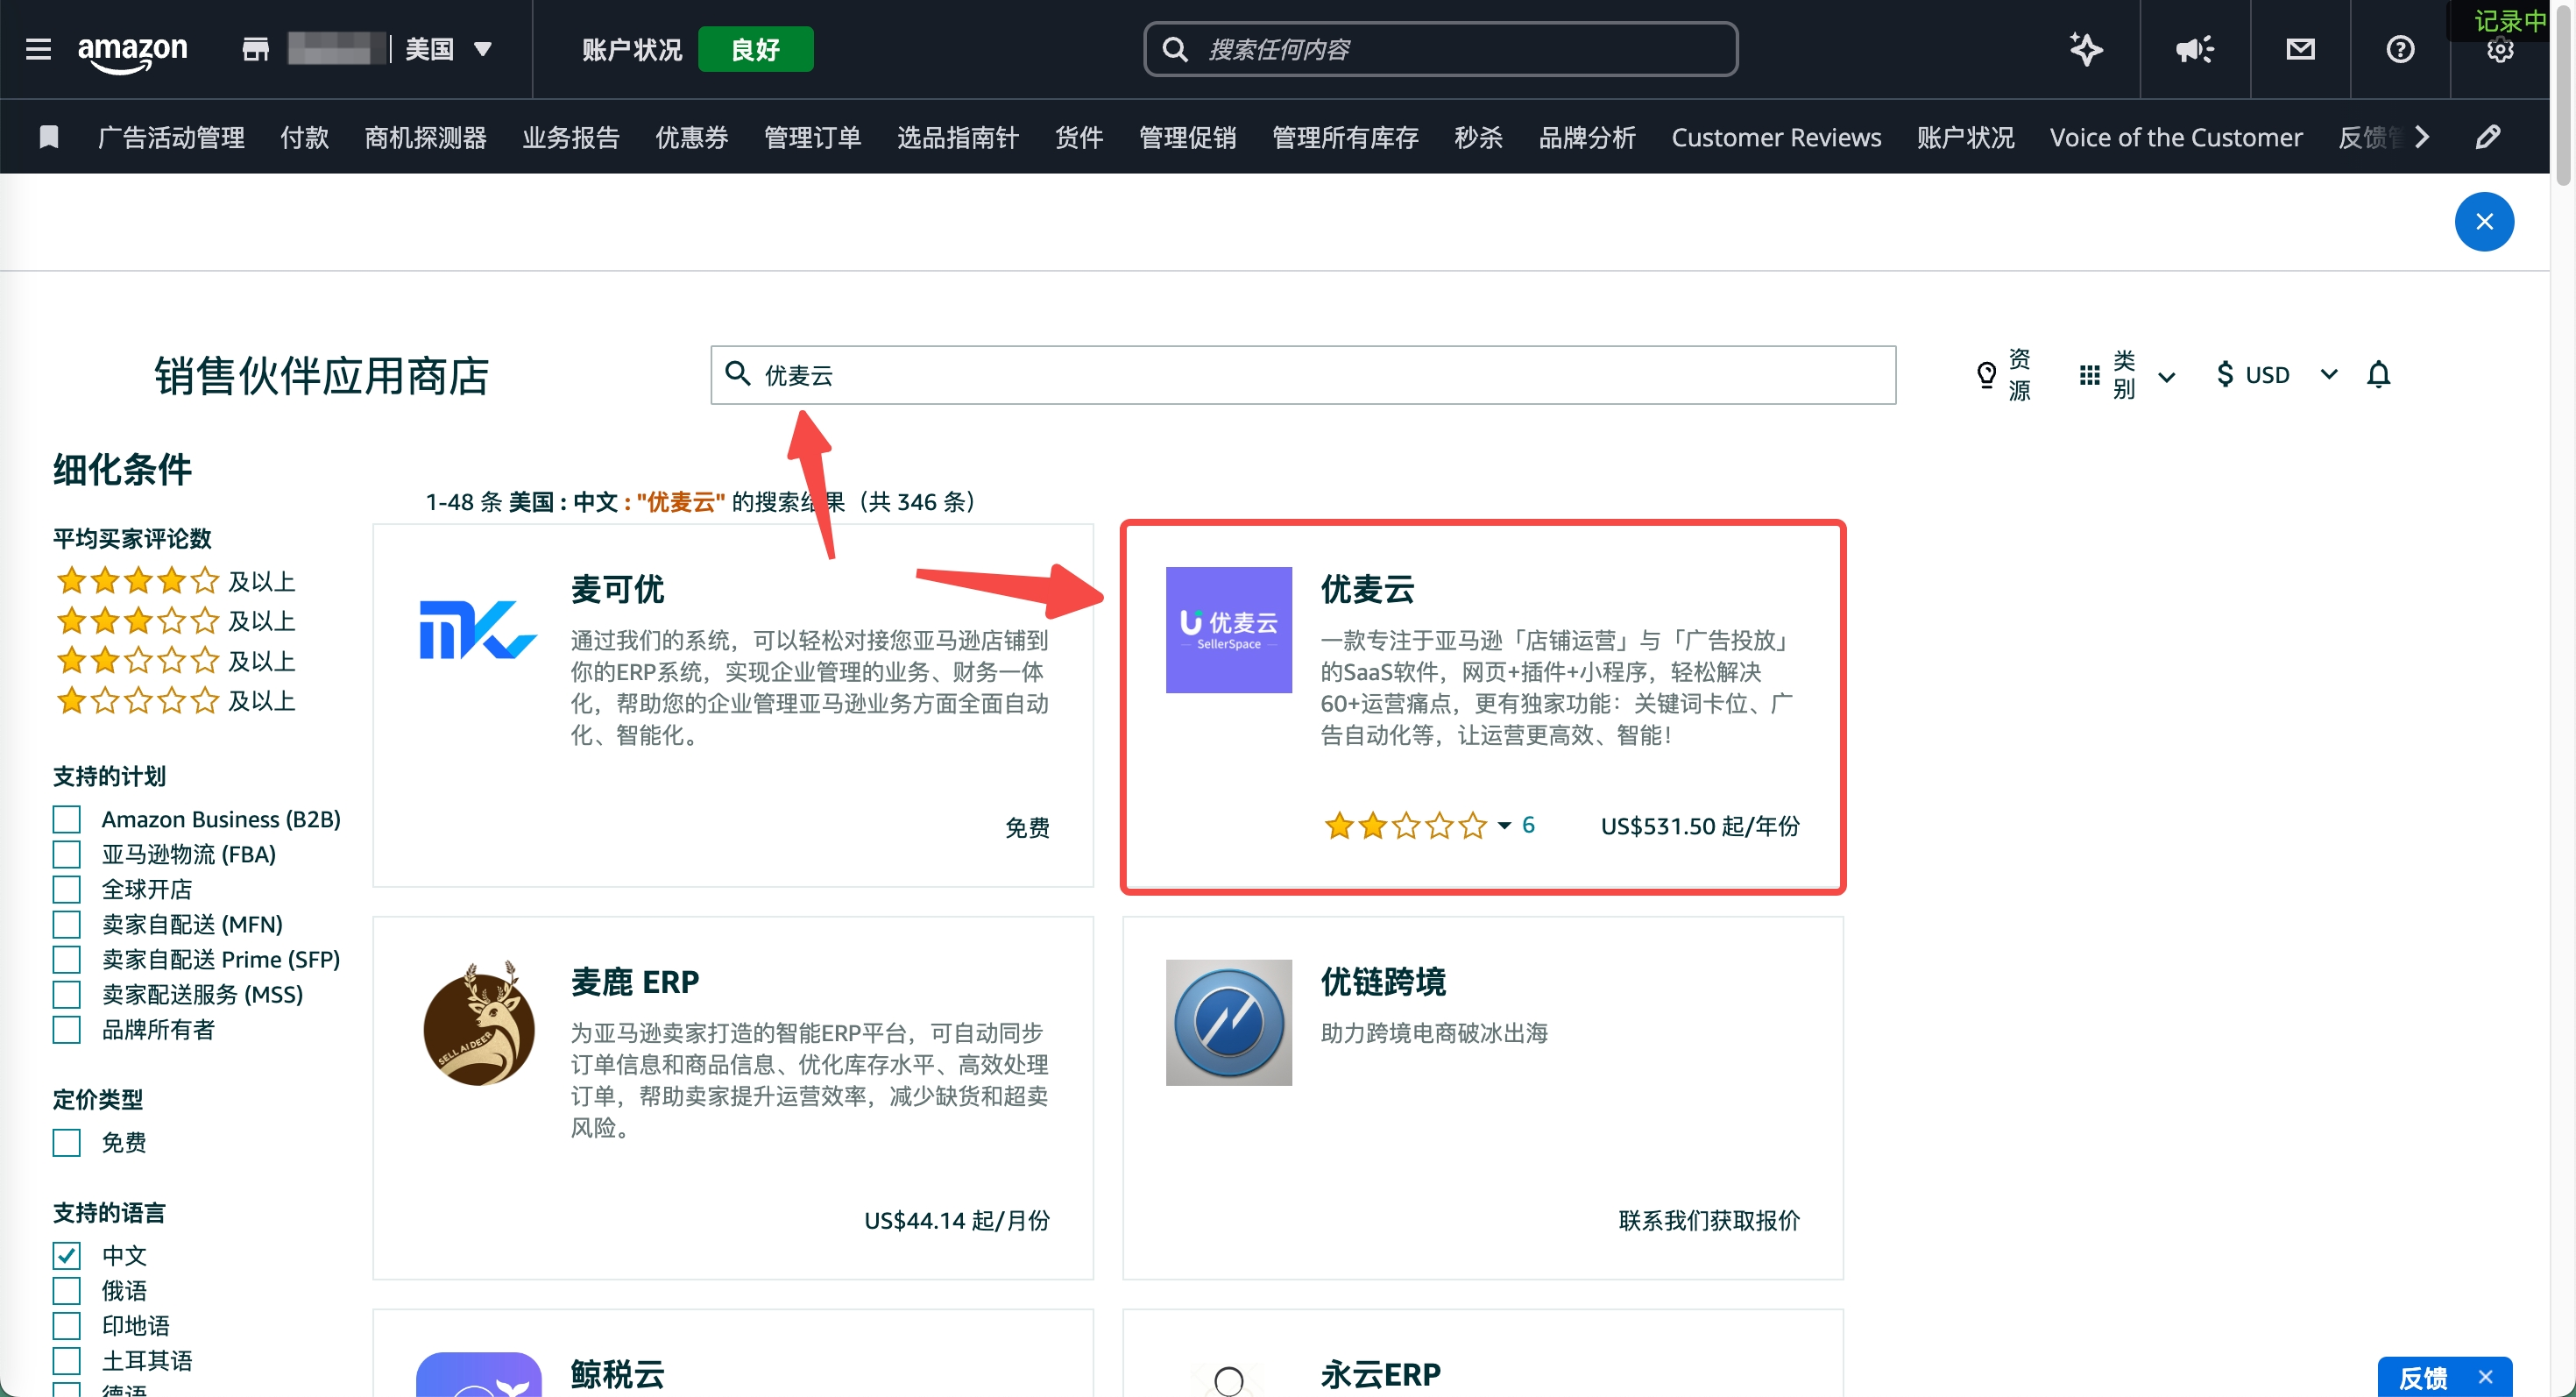The height and width of the screenshot is (1397, 2576).
Task: Open 管理订单 menu item
Action: click(x=812, y=137)
